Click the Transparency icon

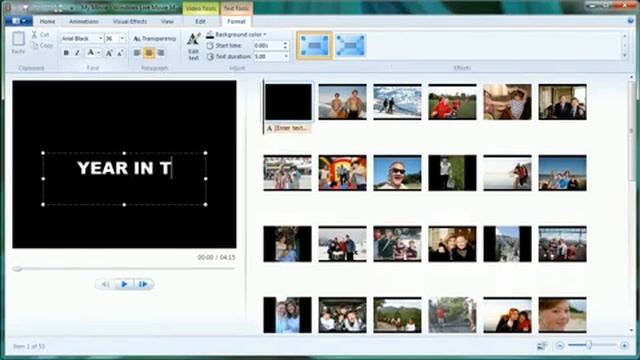click(137, 39)
